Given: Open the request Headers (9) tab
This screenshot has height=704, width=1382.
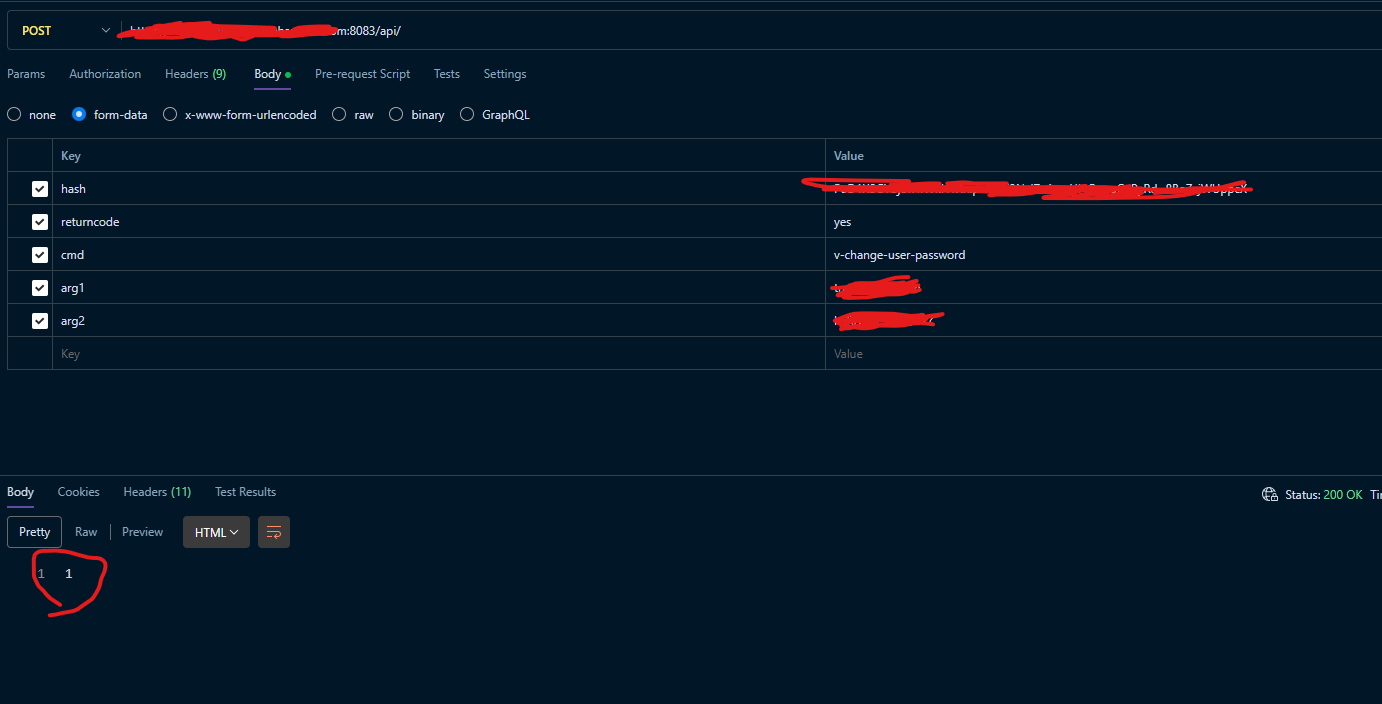Looking at the screenshot, I should (195, 74).
